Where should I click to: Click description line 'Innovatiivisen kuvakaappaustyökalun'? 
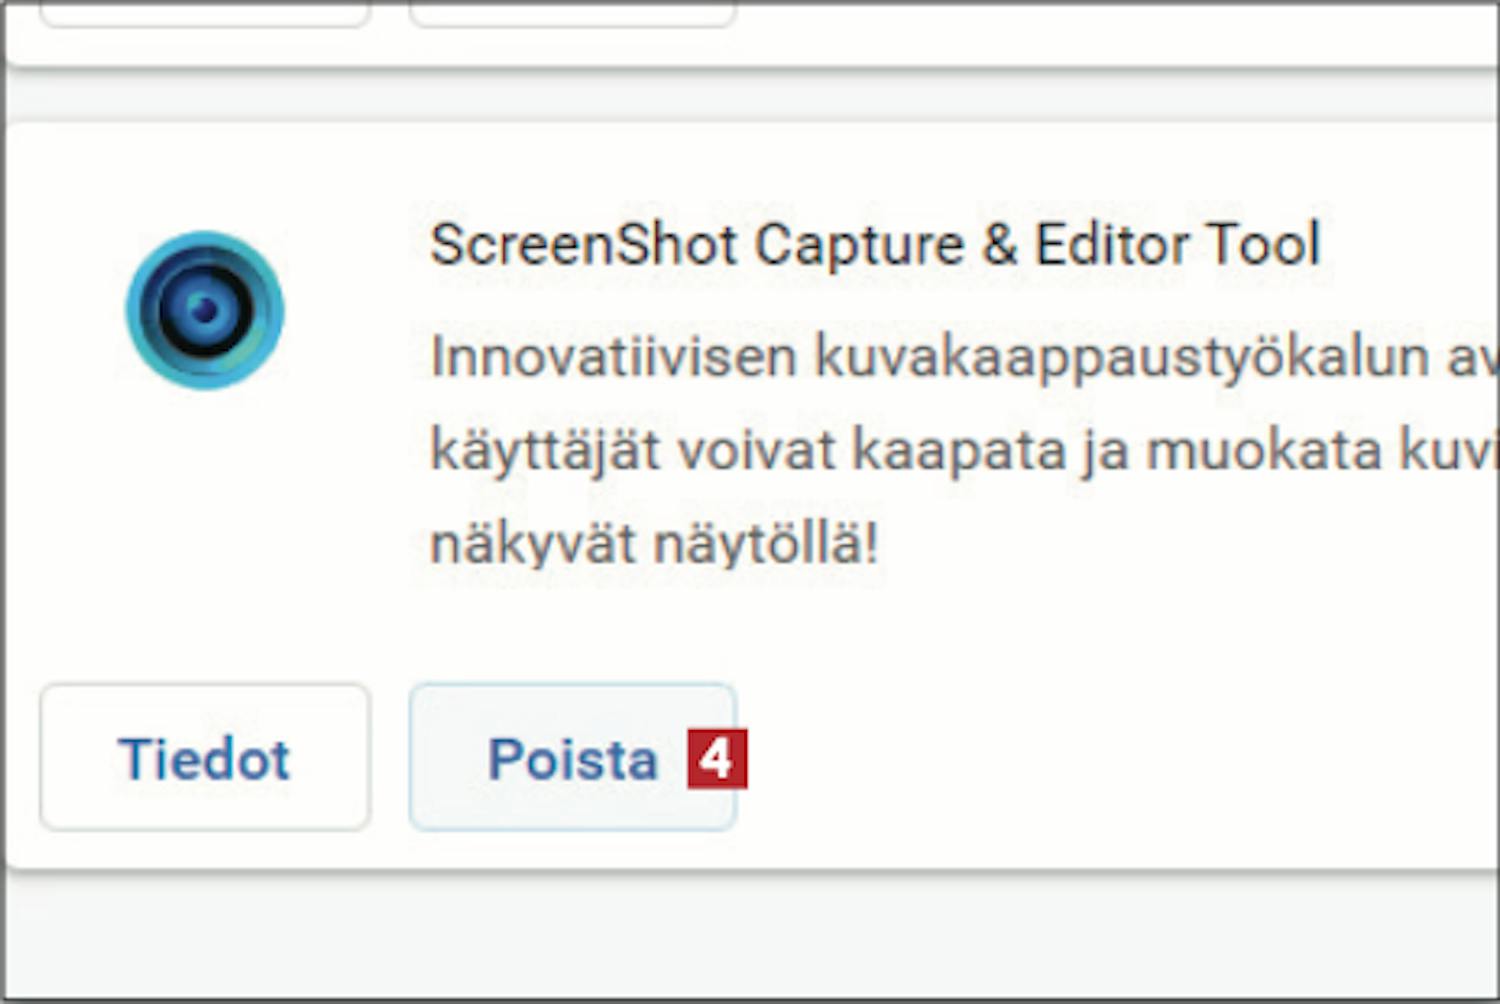click(x=929, y=358)
